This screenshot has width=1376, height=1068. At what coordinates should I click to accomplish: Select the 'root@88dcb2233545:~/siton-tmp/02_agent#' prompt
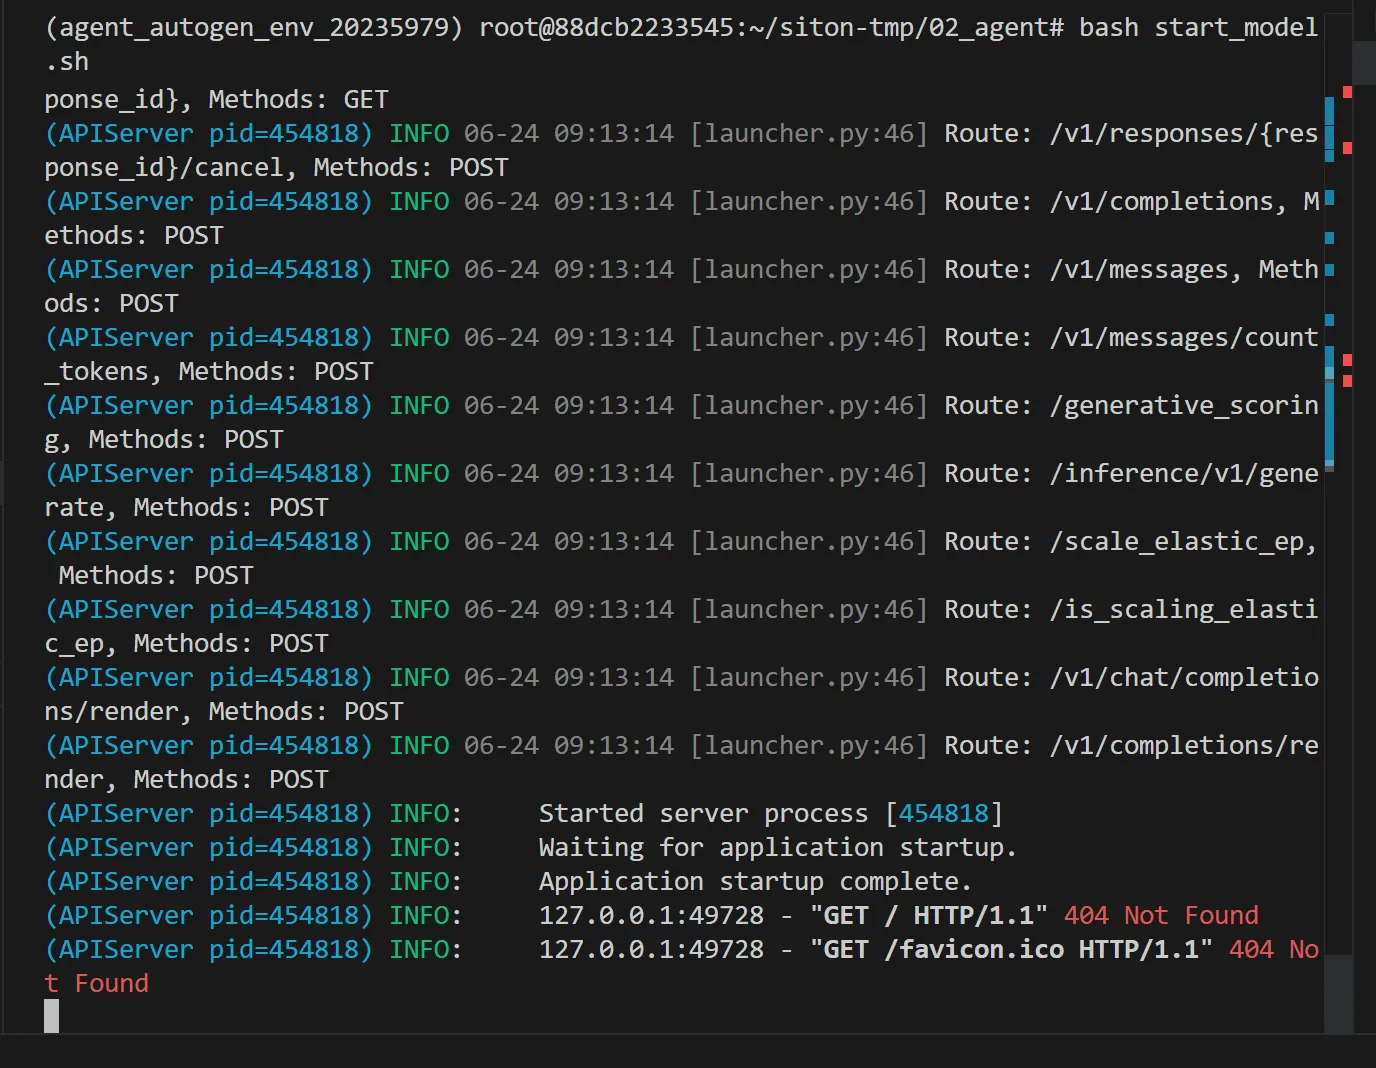pos(771,27)
